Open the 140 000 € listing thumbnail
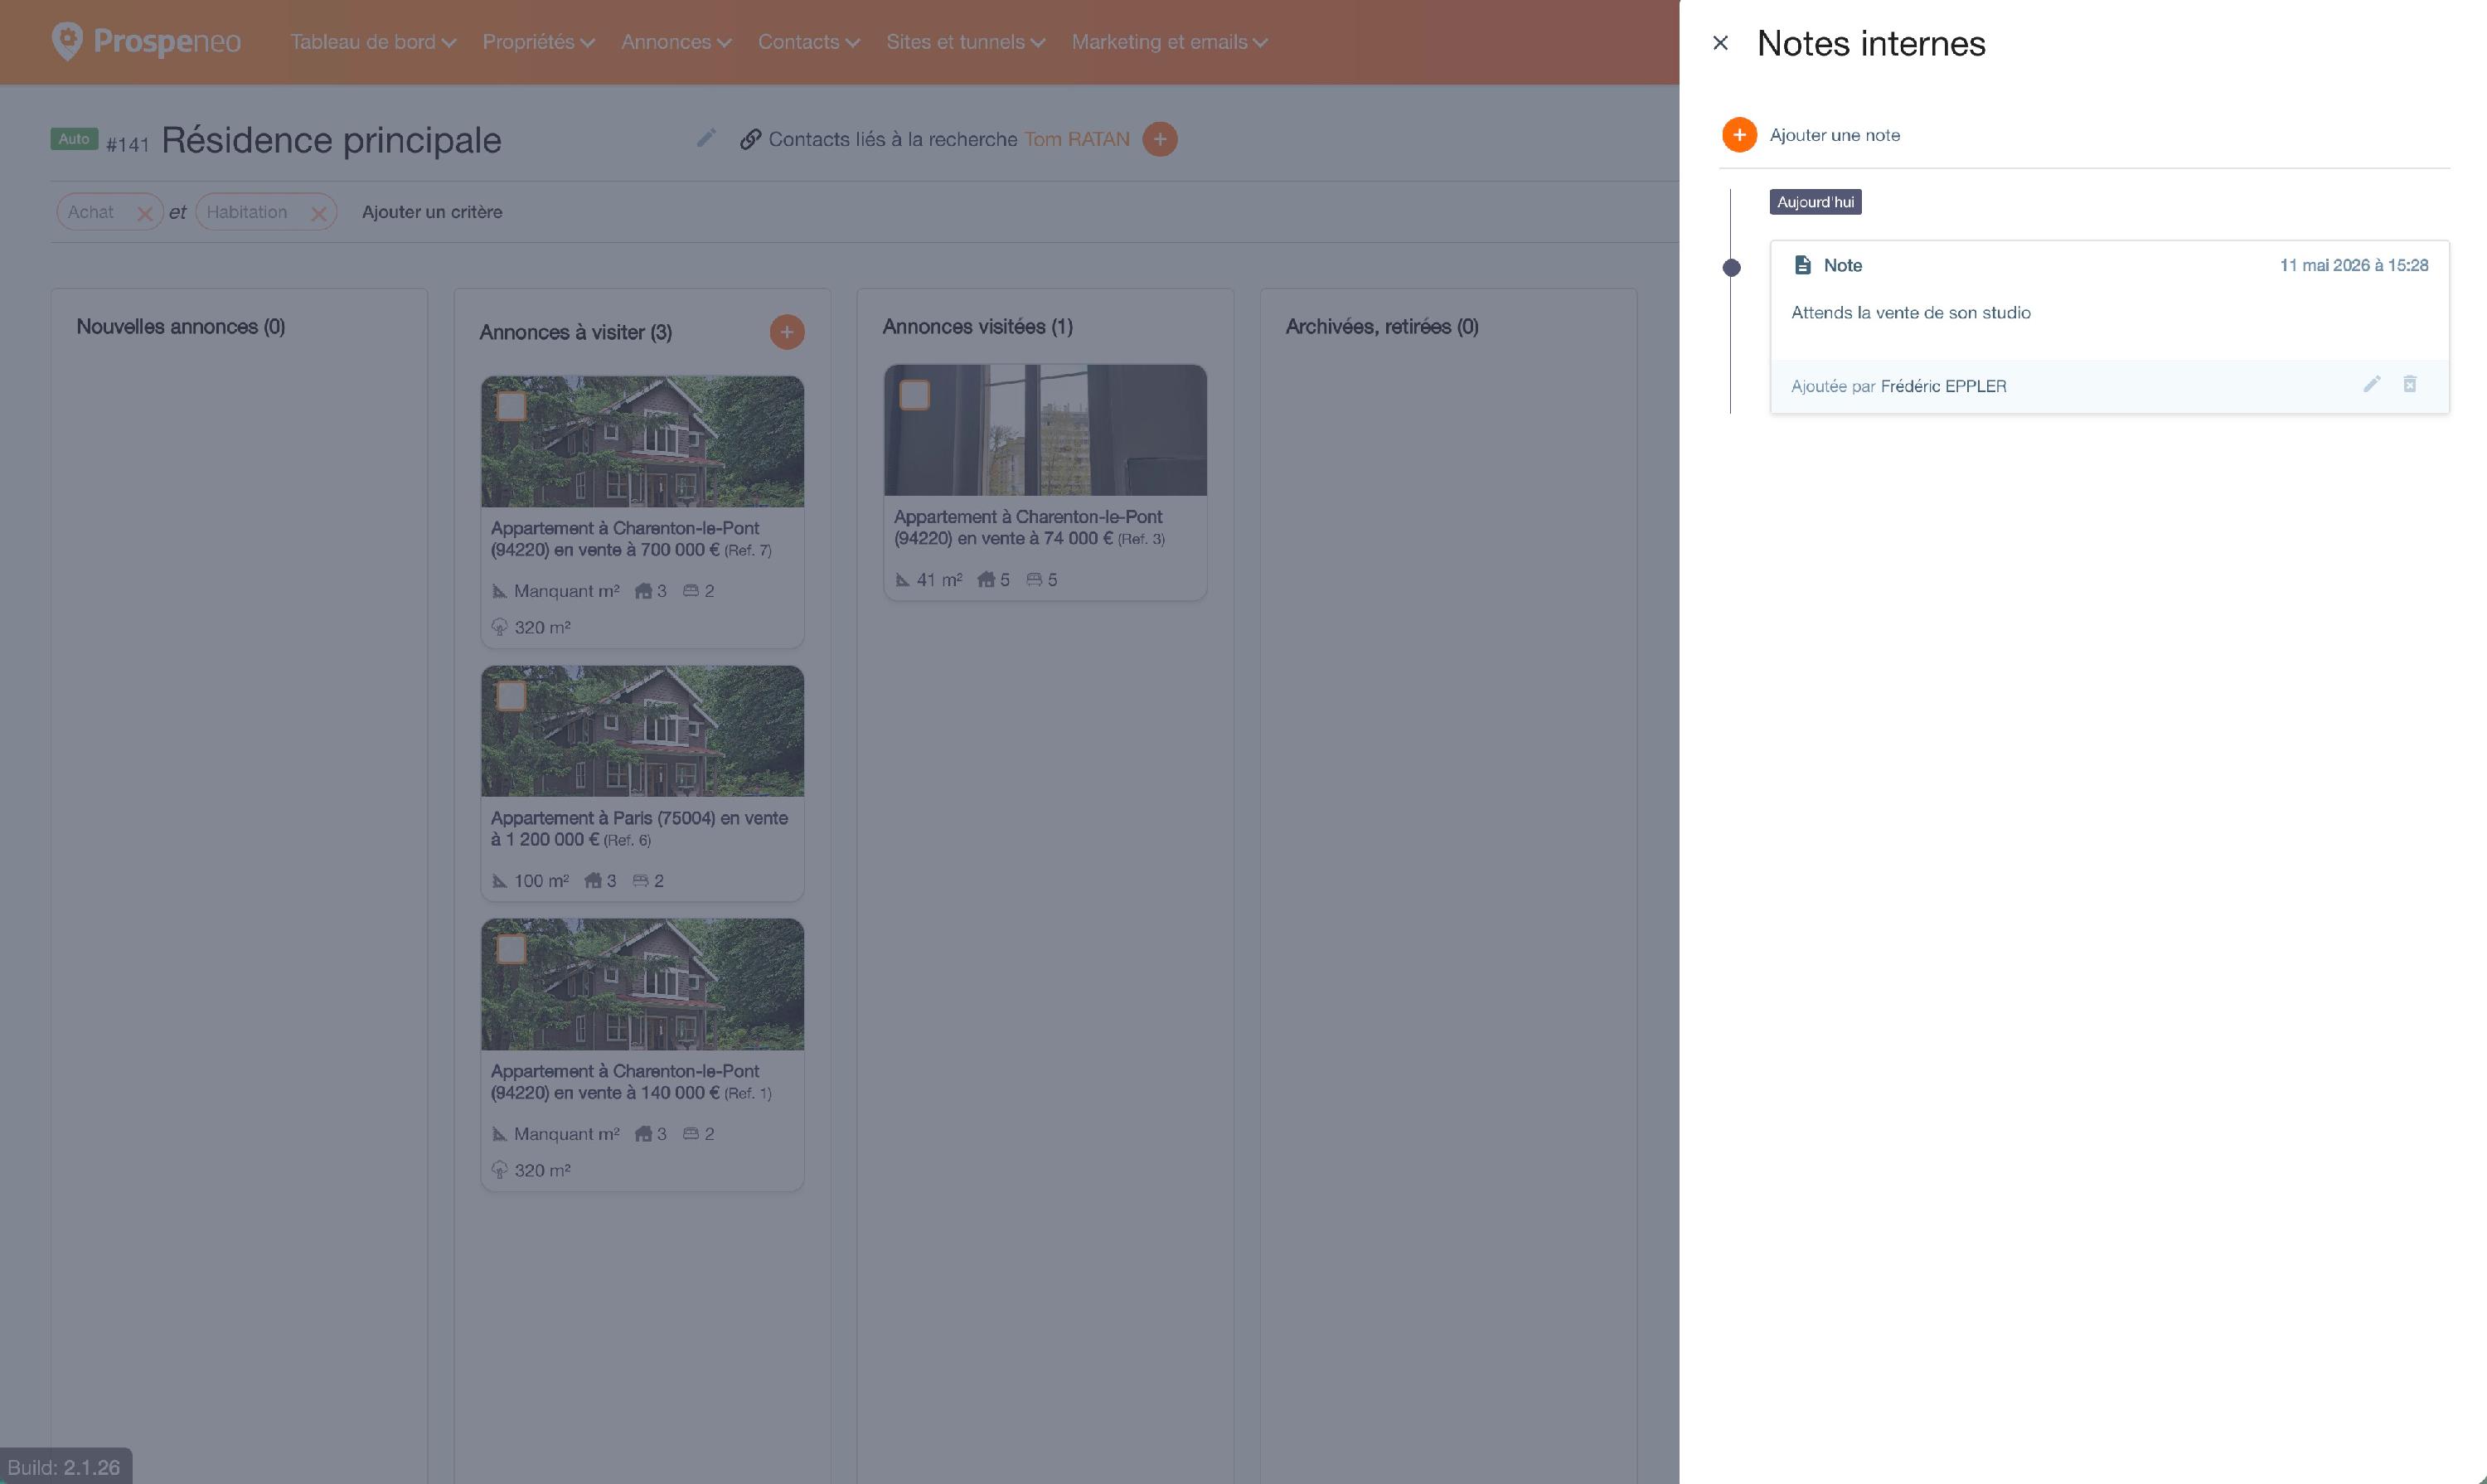The height and width of the screenshot is (1484, 2487). click(643, 985)
